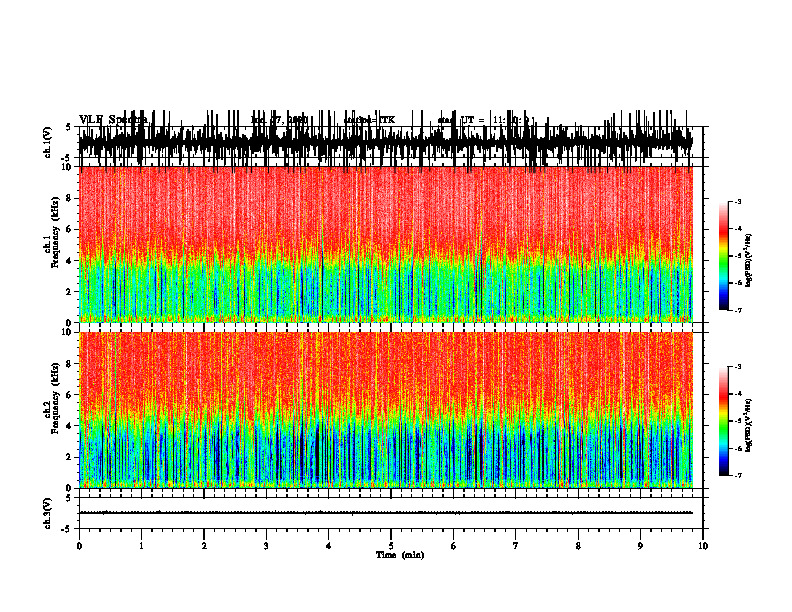The width and height of the screenshot is (792, 612).
Task: Click ch.1(V) axis tick label "-5"
Action: [x=67, y=159]
